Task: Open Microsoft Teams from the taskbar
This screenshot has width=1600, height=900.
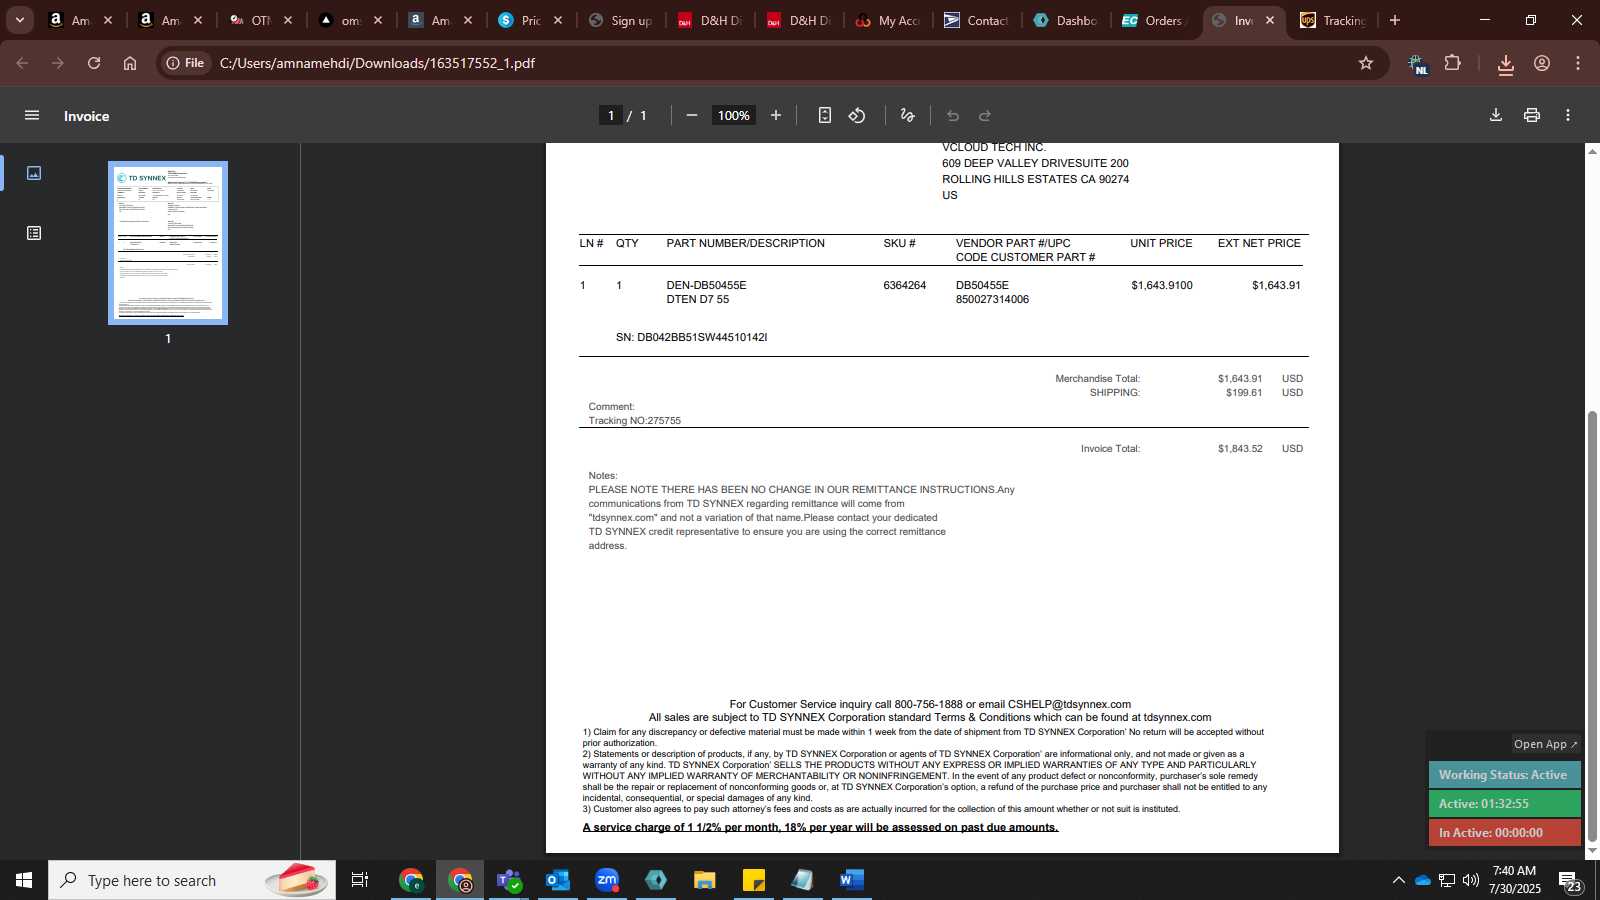Action: 509,880
